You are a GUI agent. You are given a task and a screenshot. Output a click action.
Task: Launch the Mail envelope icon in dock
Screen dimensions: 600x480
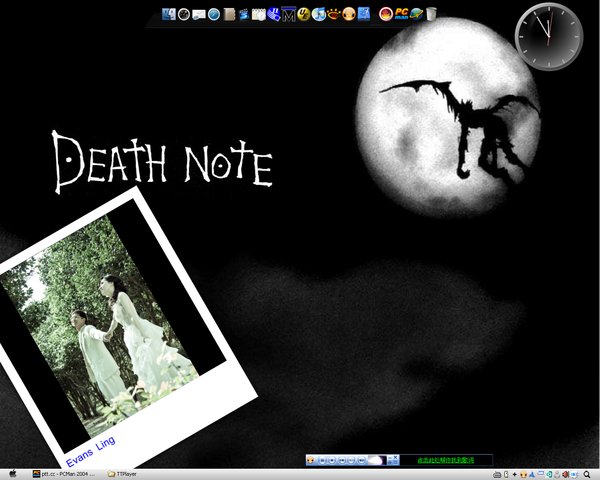199,14
